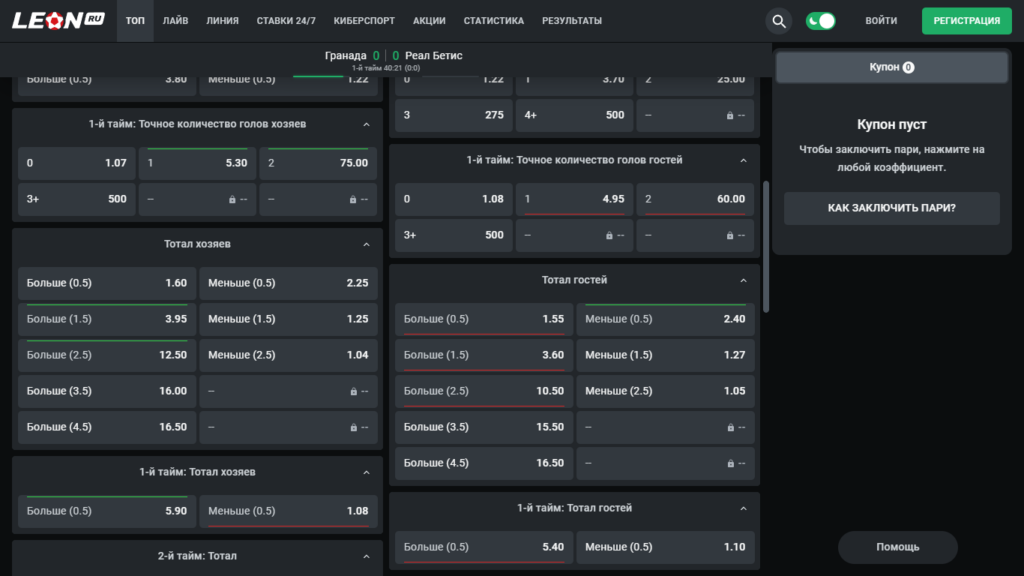This screenshot has height=576, width=1024.
Task: Select Меньше (1.5) odds 1.27 for guests
Action: click(x=665, y=355)
